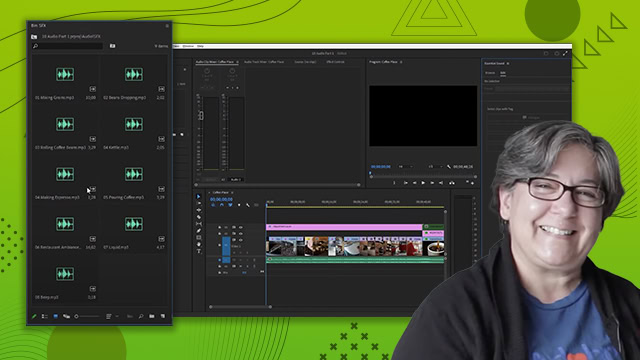
Task: Select the Rectangle tool
Action: (x=199, y=238)
